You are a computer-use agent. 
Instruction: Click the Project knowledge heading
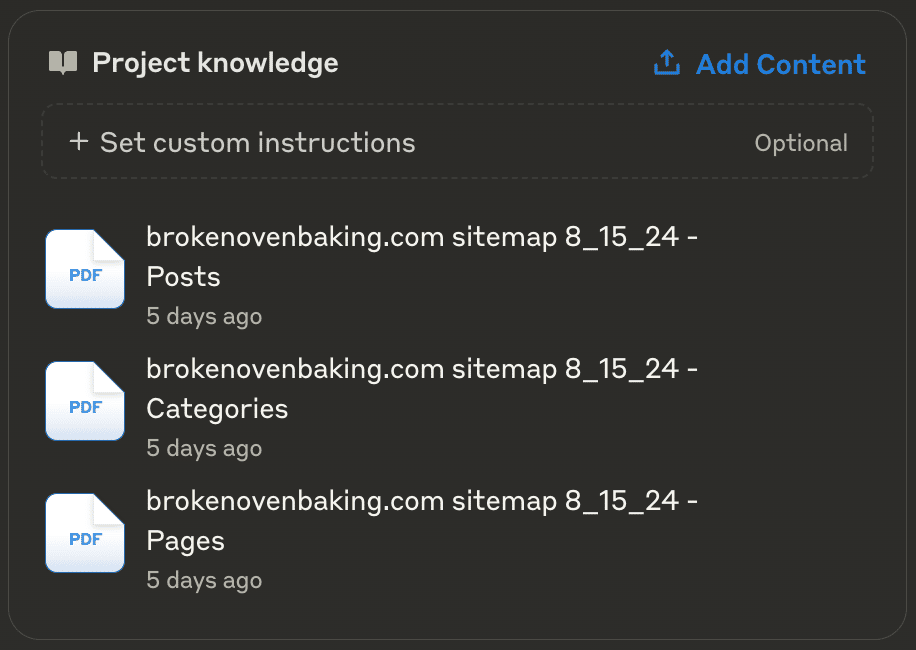[215, 63]
